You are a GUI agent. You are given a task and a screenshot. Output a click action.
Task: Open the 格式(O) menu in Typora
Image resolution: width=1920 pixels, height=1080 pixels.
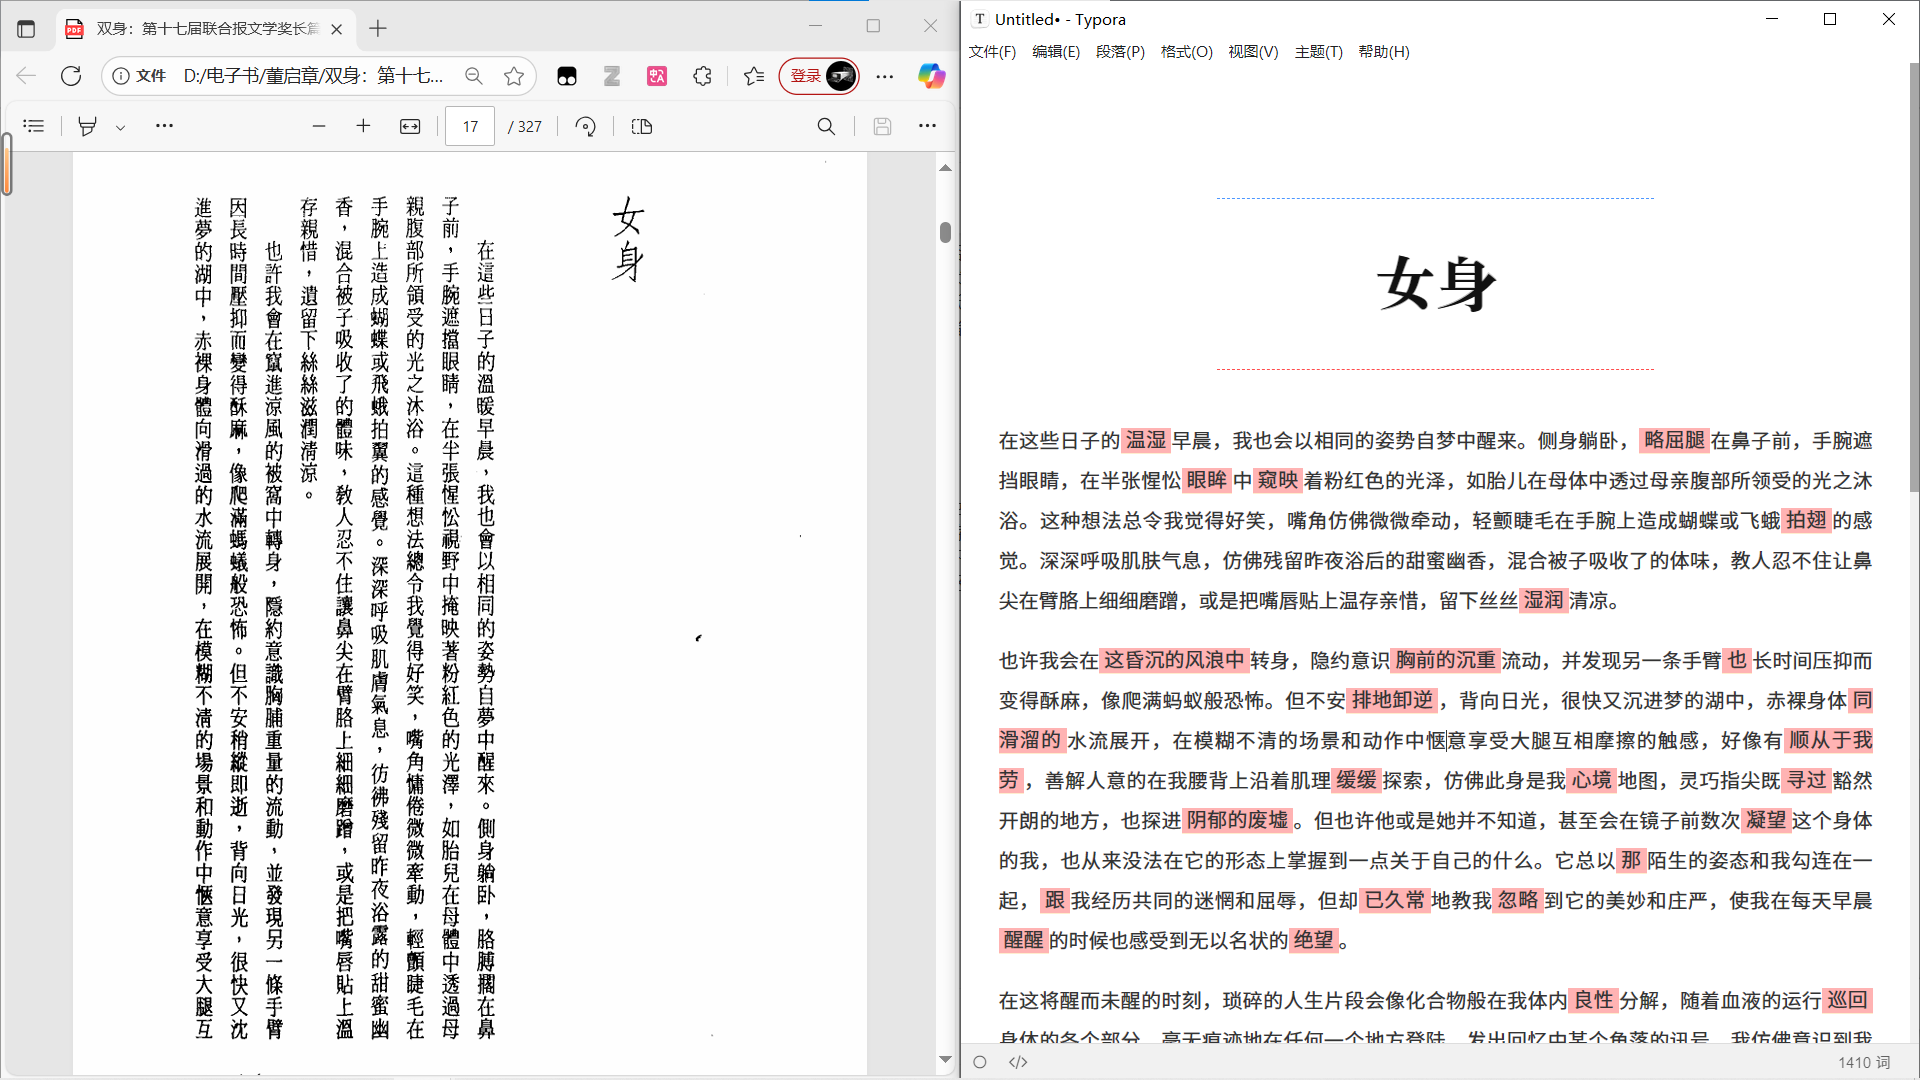point(1186,52)
